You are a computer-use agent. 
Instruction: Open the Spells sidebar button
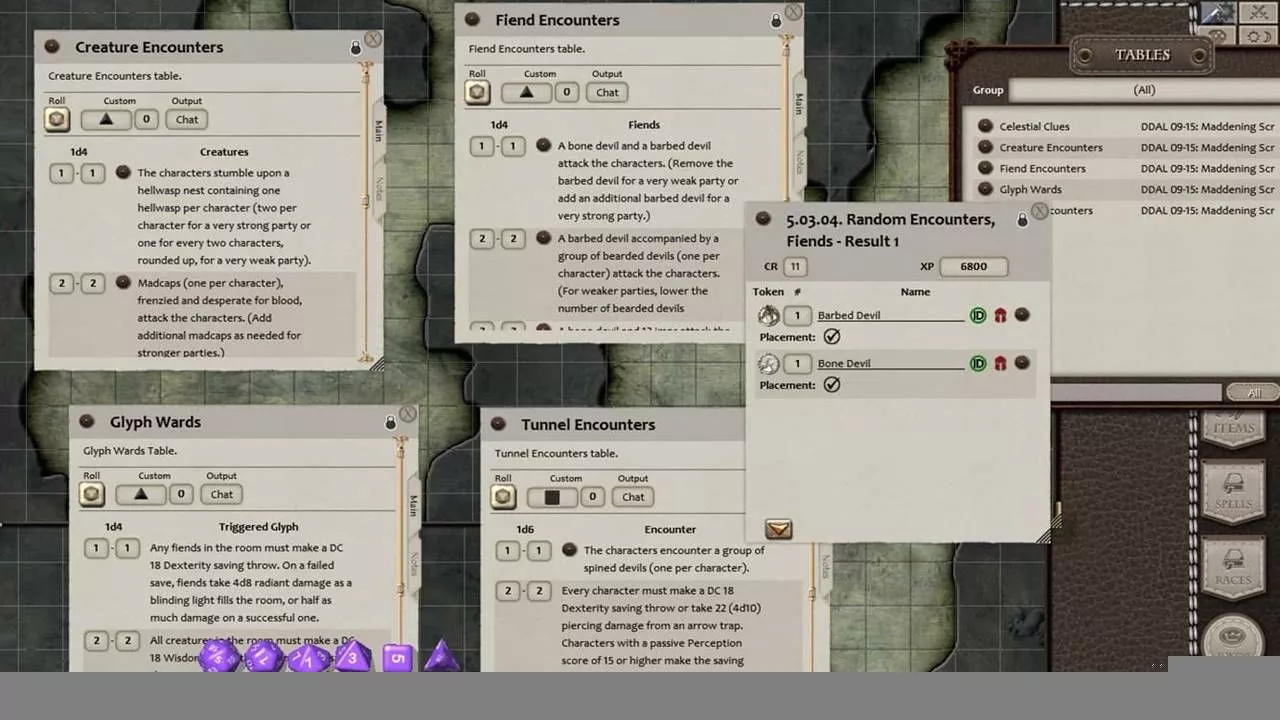tap(1234, 495)
